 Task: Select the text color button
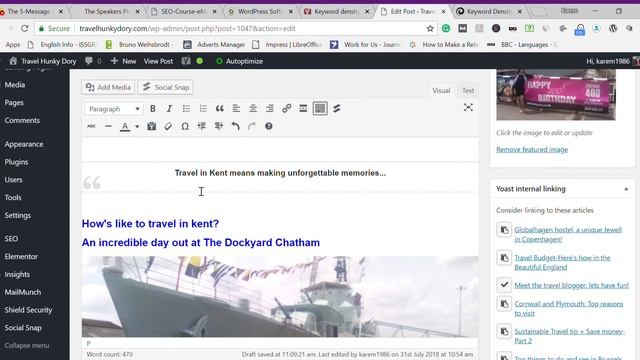(125, 127)
